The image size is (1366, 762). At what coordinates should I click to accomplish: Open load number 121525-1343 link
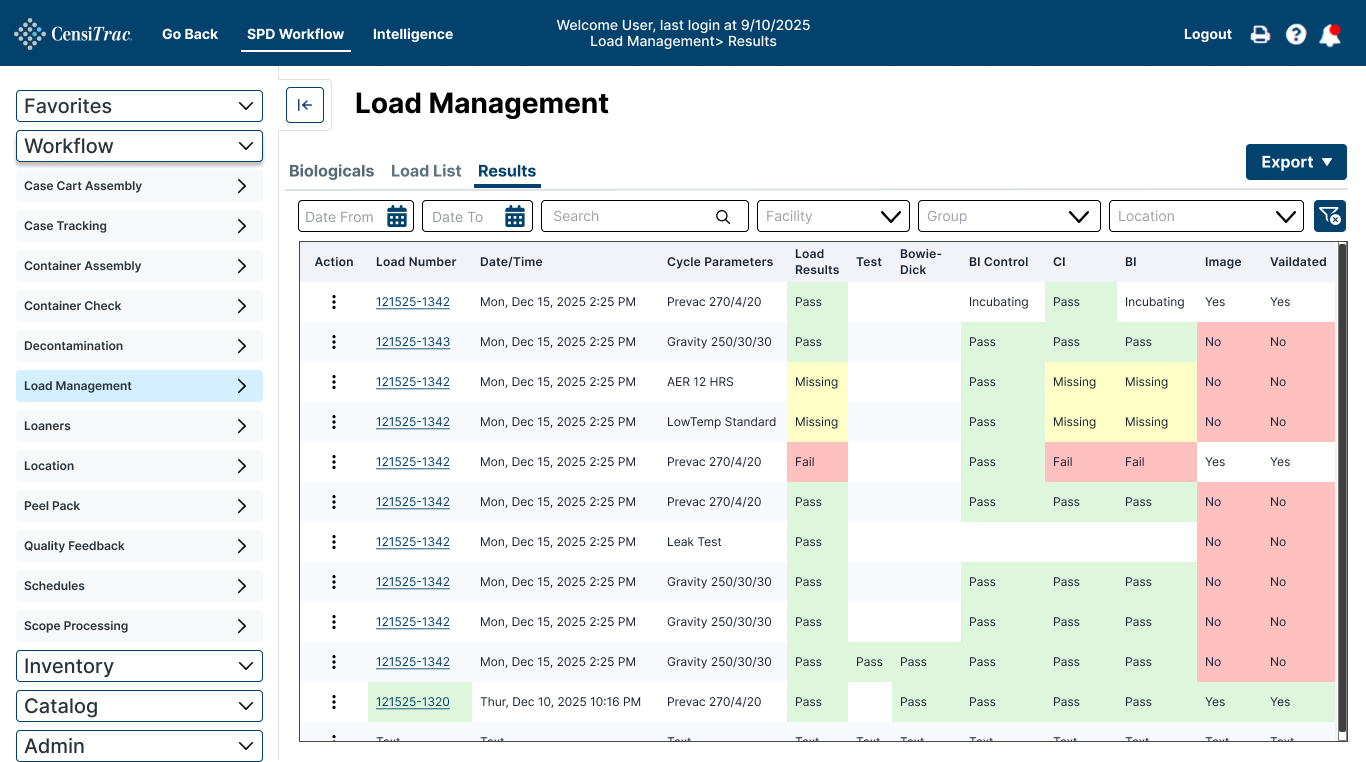tap(413, 342)
